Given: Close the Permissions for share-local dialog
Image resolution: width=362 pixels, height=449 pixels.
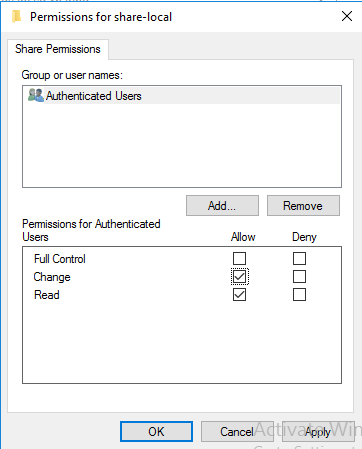Looking at the screenshot, I should (347, 16).
